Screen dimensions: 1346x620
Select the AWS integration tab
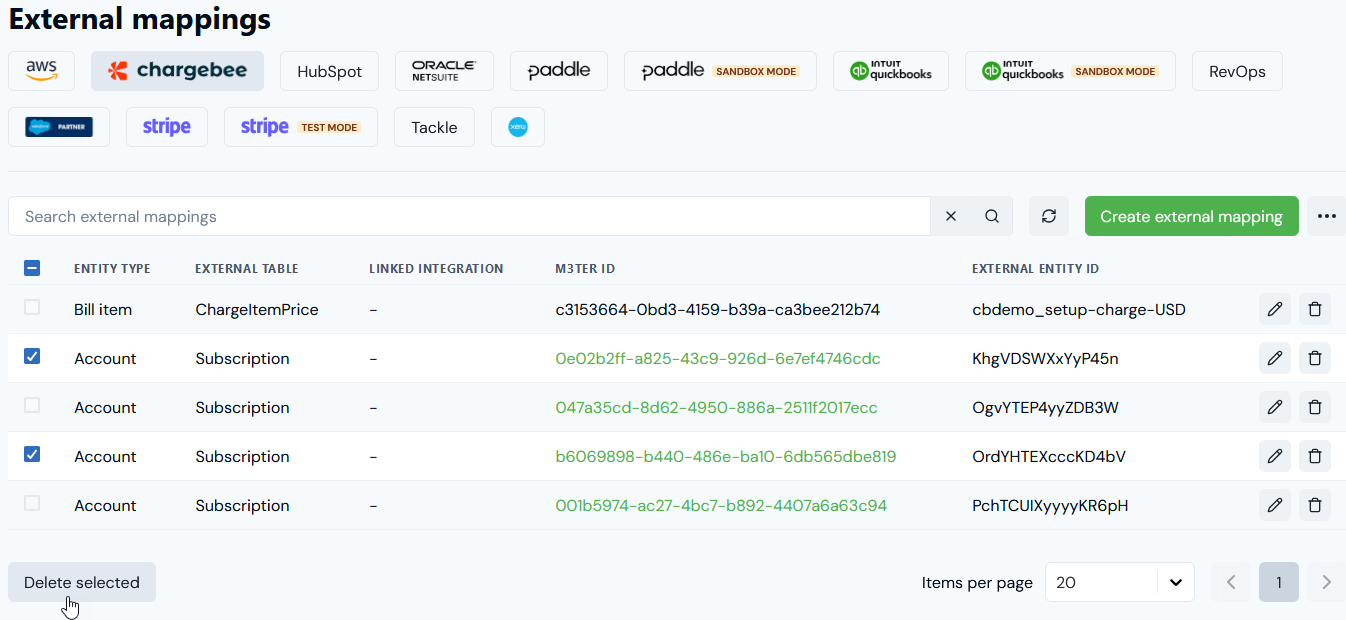(x=42, y=71)
